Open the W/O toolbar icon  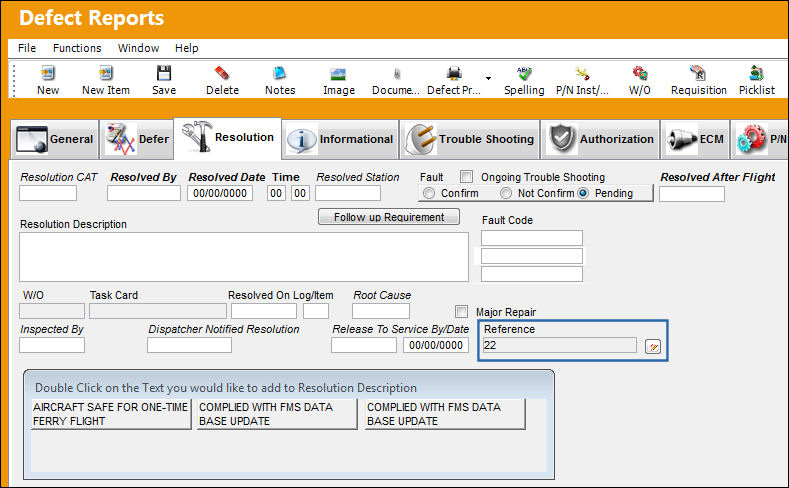click(640, 73)
